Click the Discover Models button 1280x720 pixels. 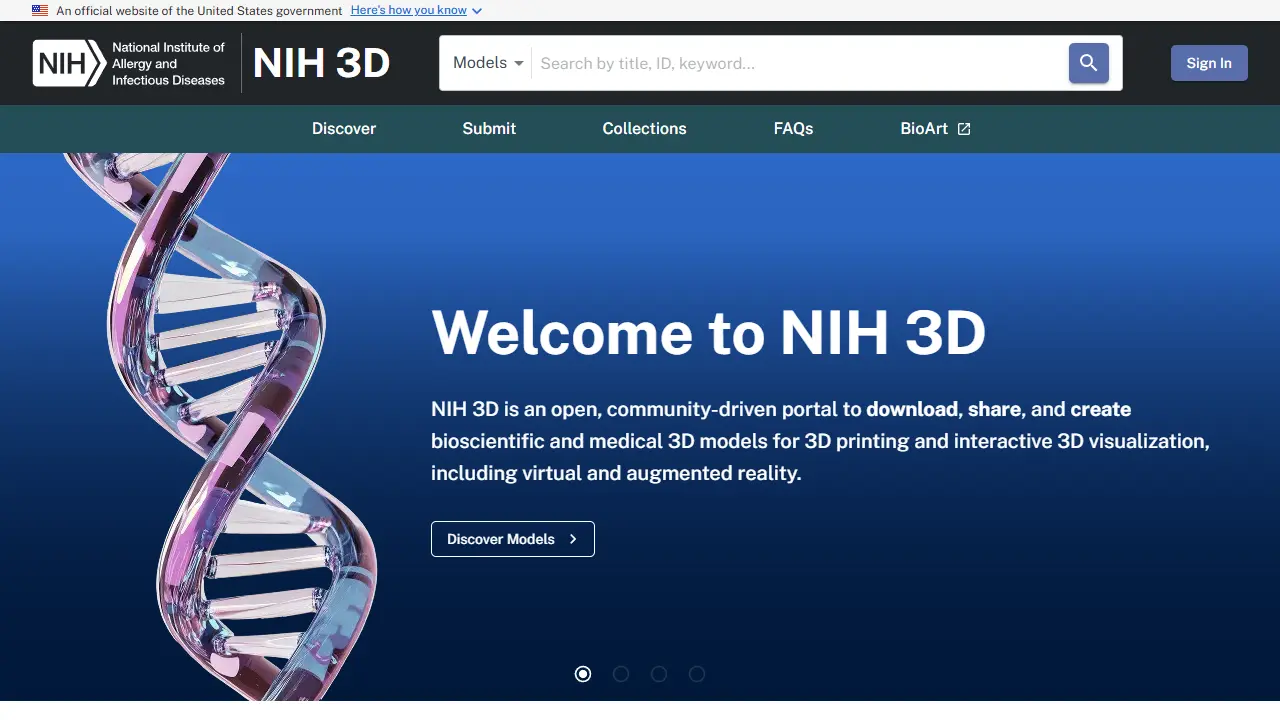(x=512, y=539)
